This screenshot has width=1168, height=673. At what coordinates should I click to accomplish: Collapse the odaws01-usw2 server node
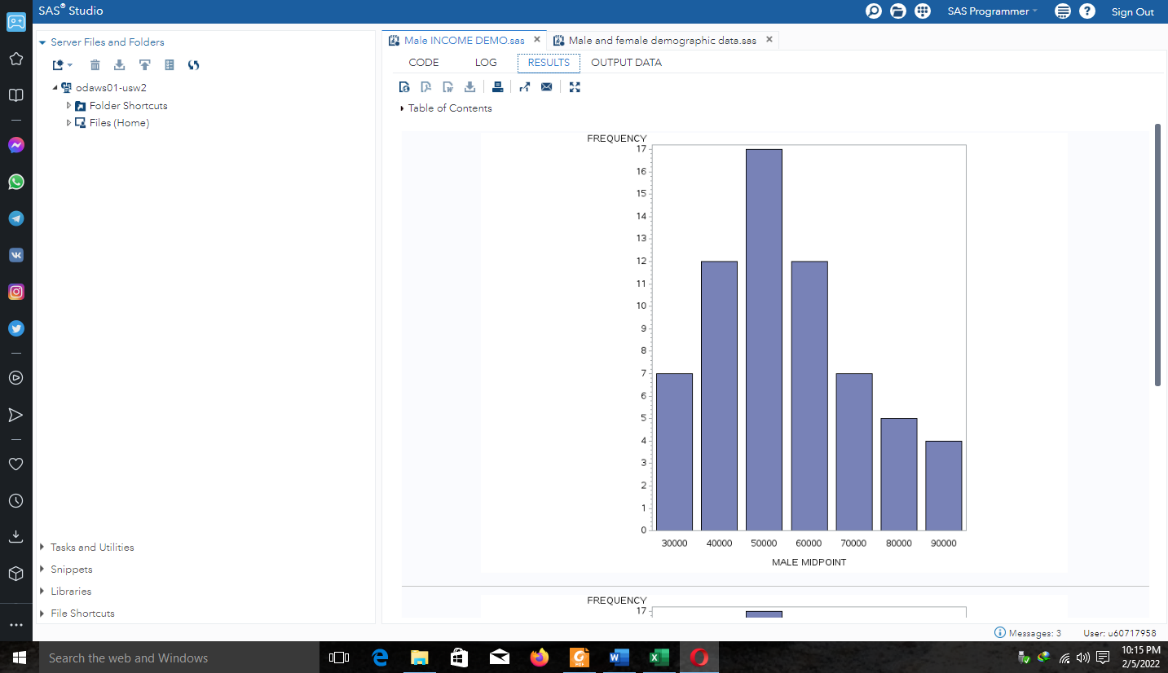[x=57, y=87]
